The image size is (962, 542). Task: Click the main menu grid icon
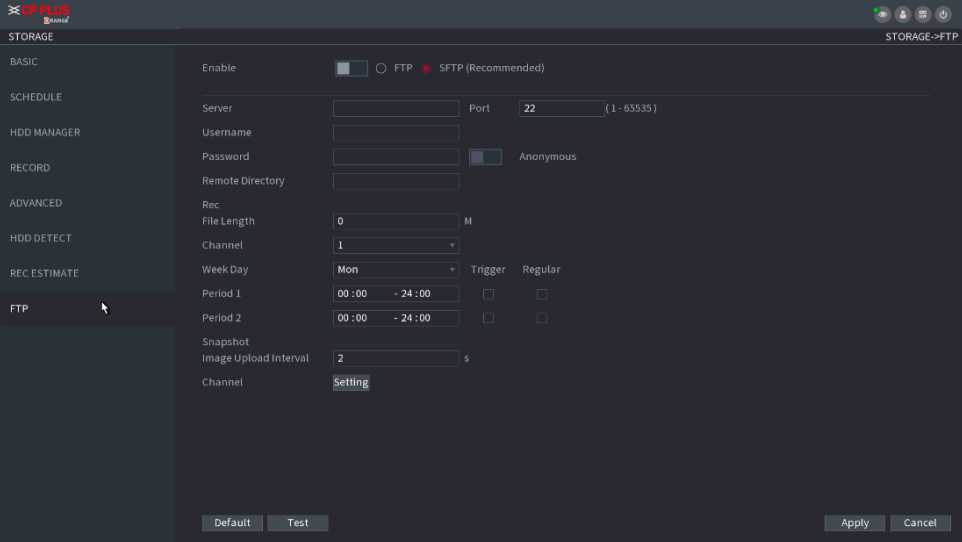923,14
